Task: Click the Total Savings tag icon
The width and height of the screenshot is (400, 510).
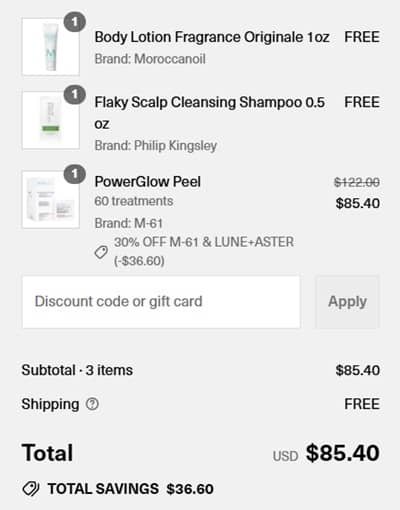Action: click(x=31, y=489)
